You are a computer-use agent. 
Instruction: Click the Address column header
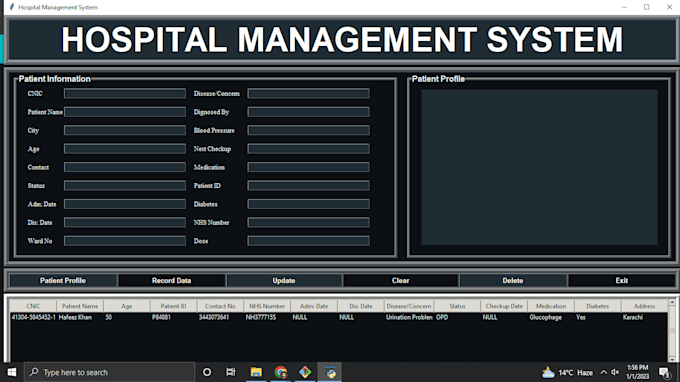tap(644, 306)
